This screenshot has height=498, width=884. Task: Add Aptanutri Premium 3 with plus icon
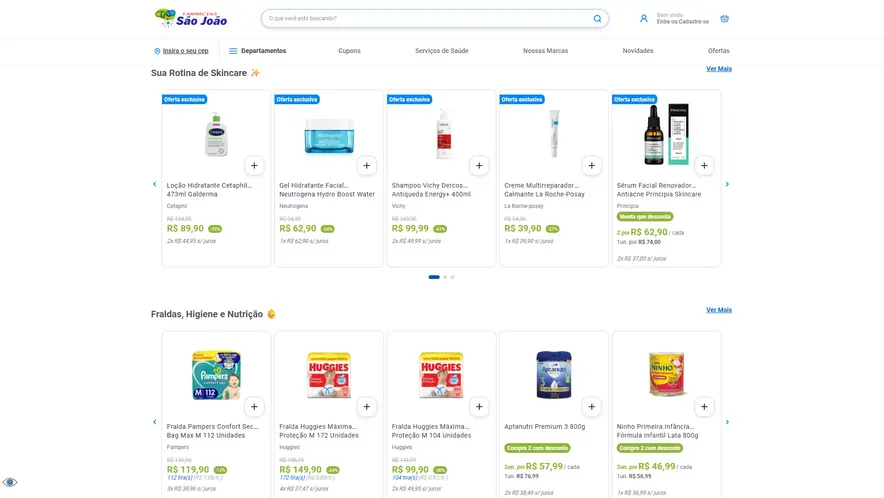591,407
